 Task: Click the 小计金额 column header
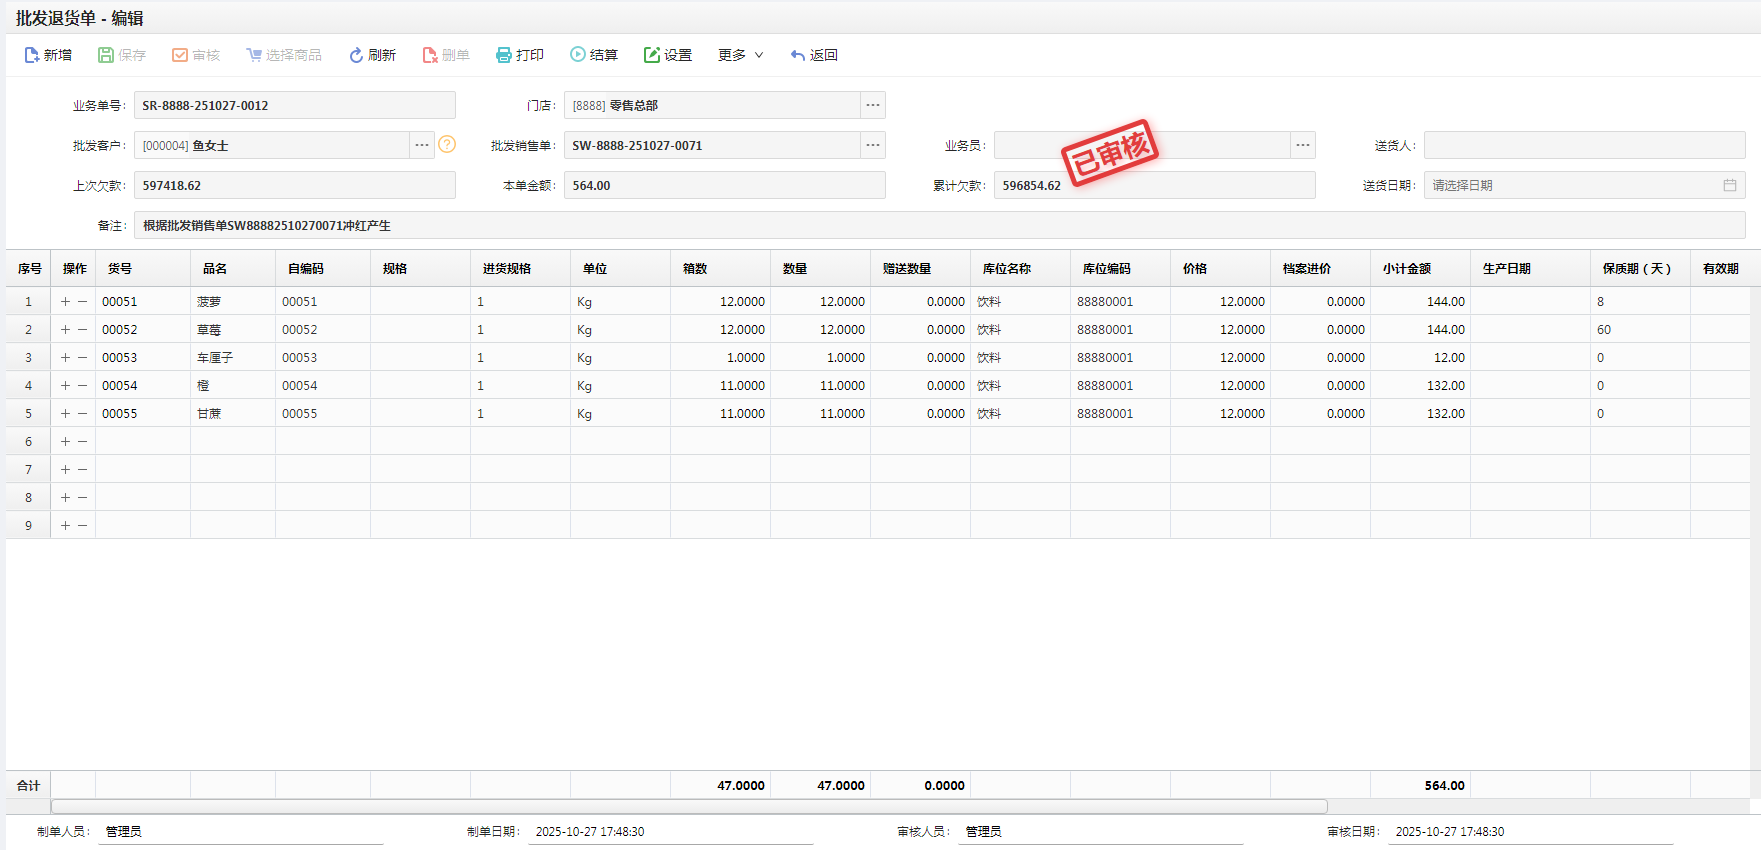[1407, 268]
